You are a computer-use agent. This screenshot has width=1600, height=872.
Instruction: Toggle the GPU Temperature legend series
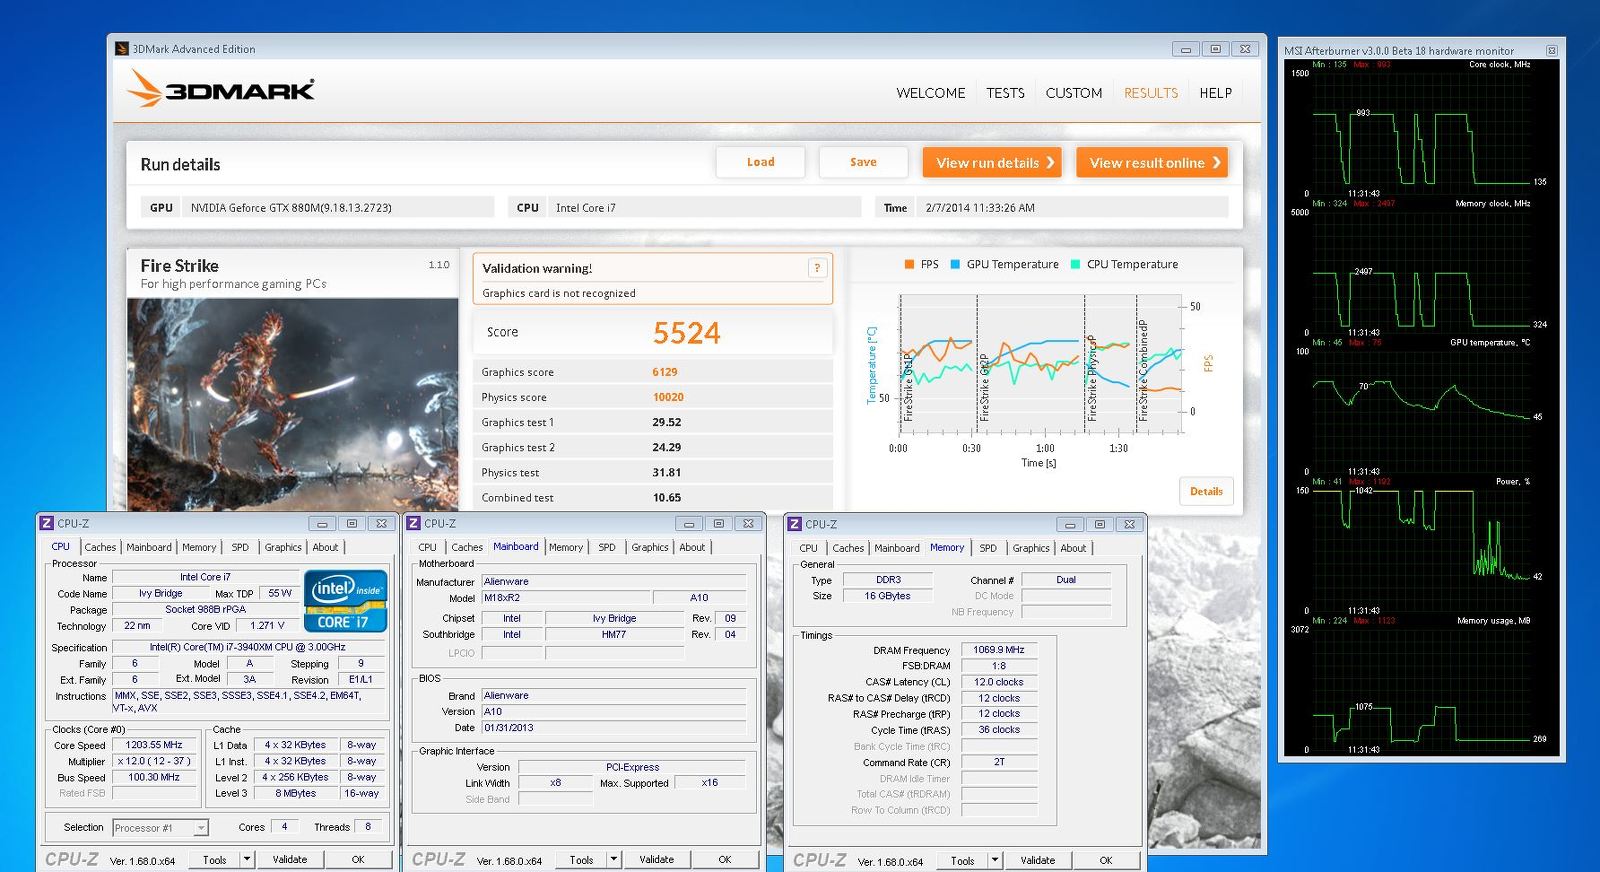pyautogui.click(x=1004, y=264)
